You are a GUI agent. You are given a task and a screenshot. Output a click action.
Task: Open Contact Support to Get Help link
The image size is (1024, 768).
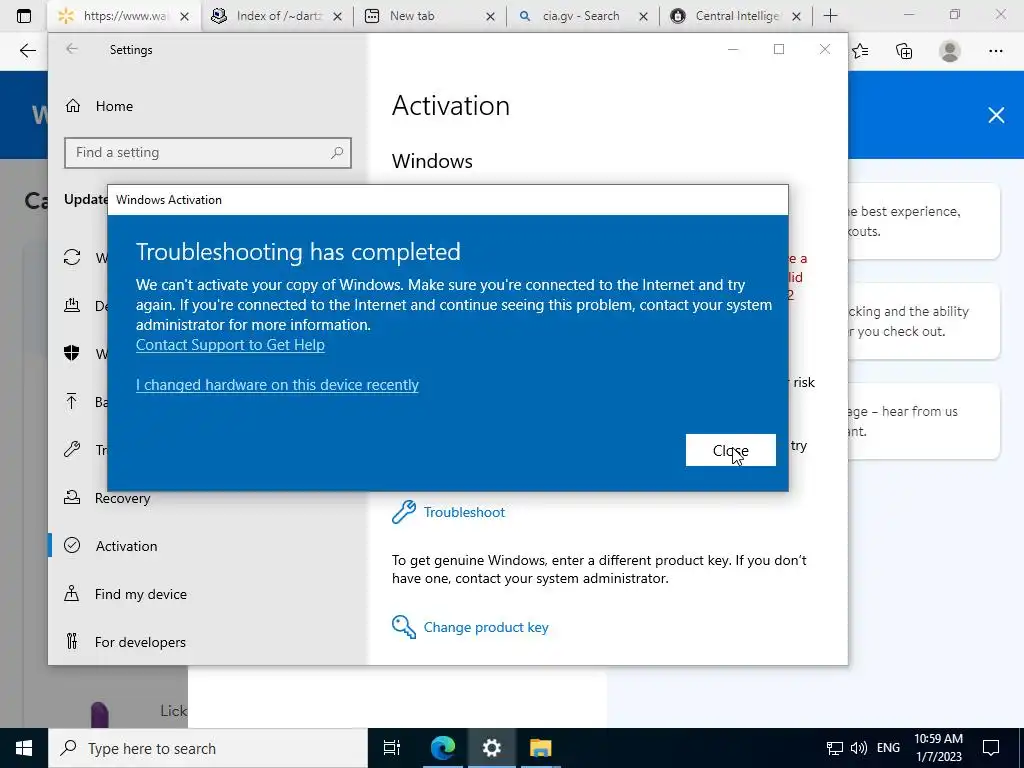(230, 345)
